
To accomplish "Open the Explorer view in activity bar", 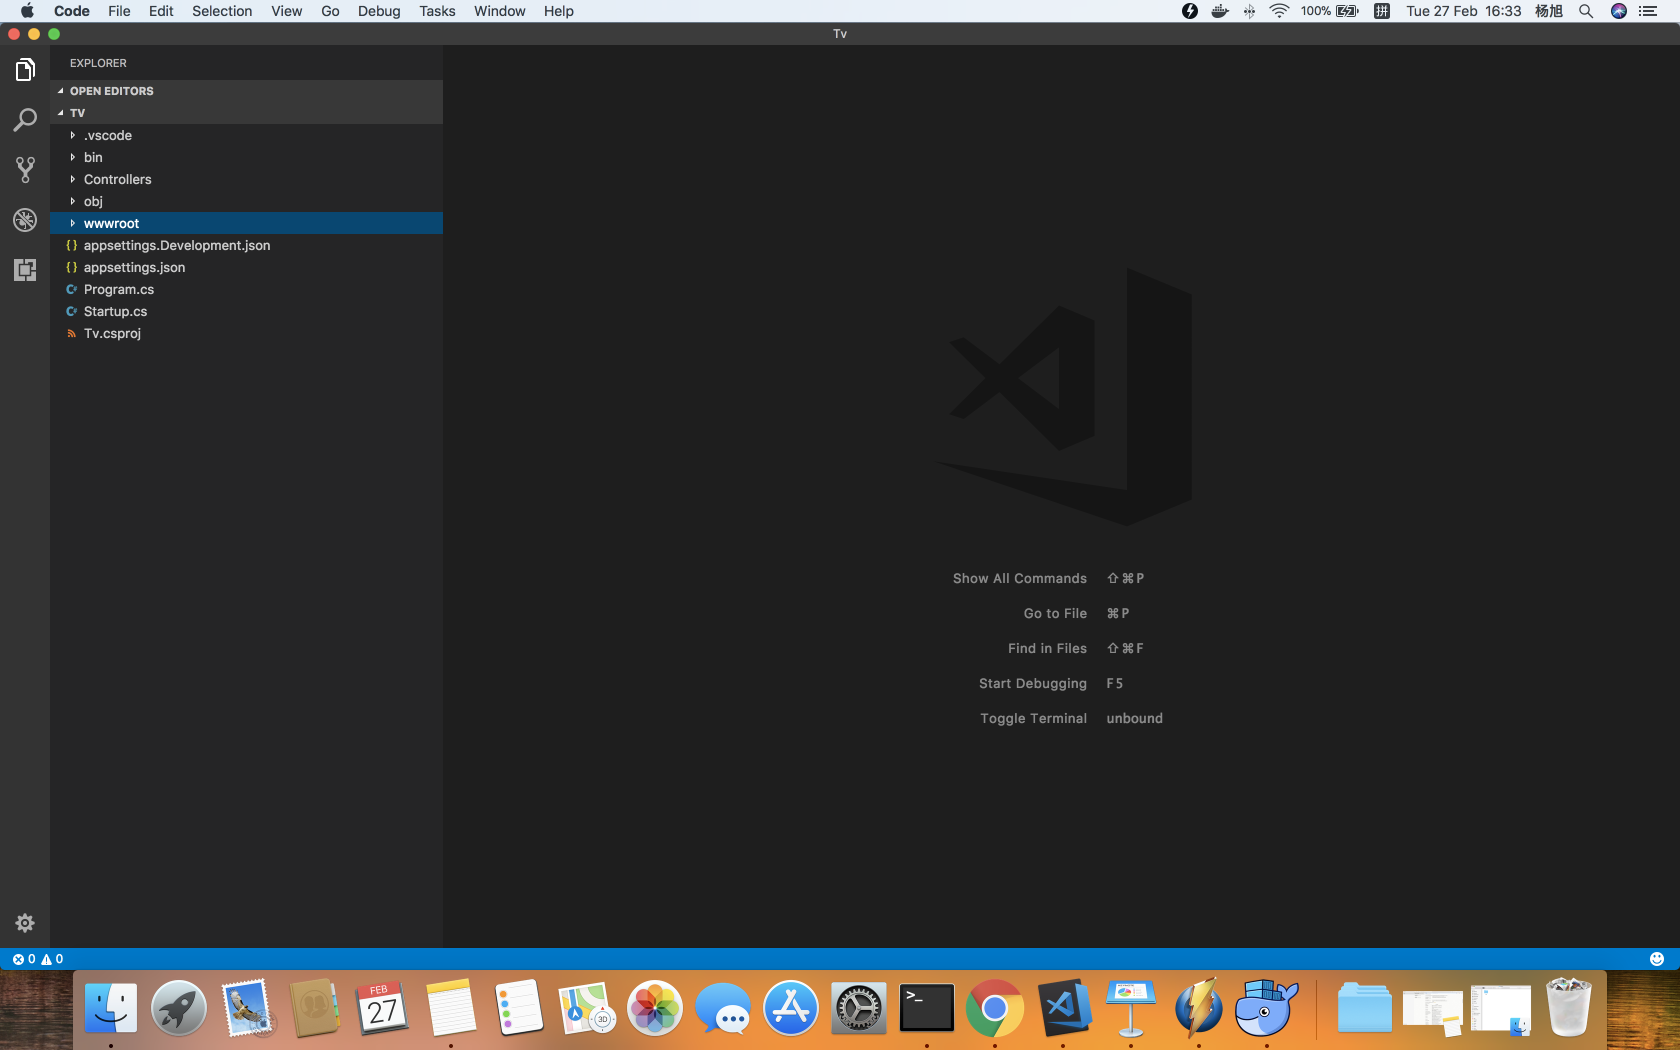I will tap(25, 70).
